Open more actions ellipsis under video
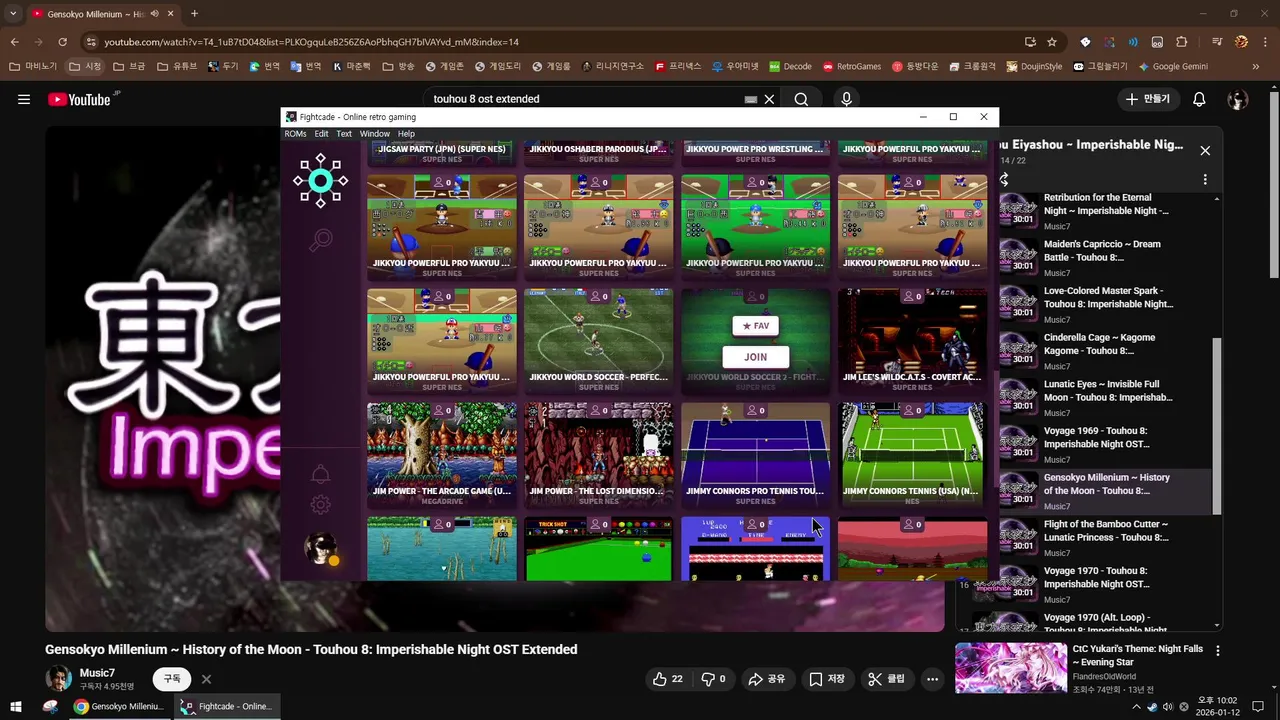The image size is (1280, 720). (932, 679)
